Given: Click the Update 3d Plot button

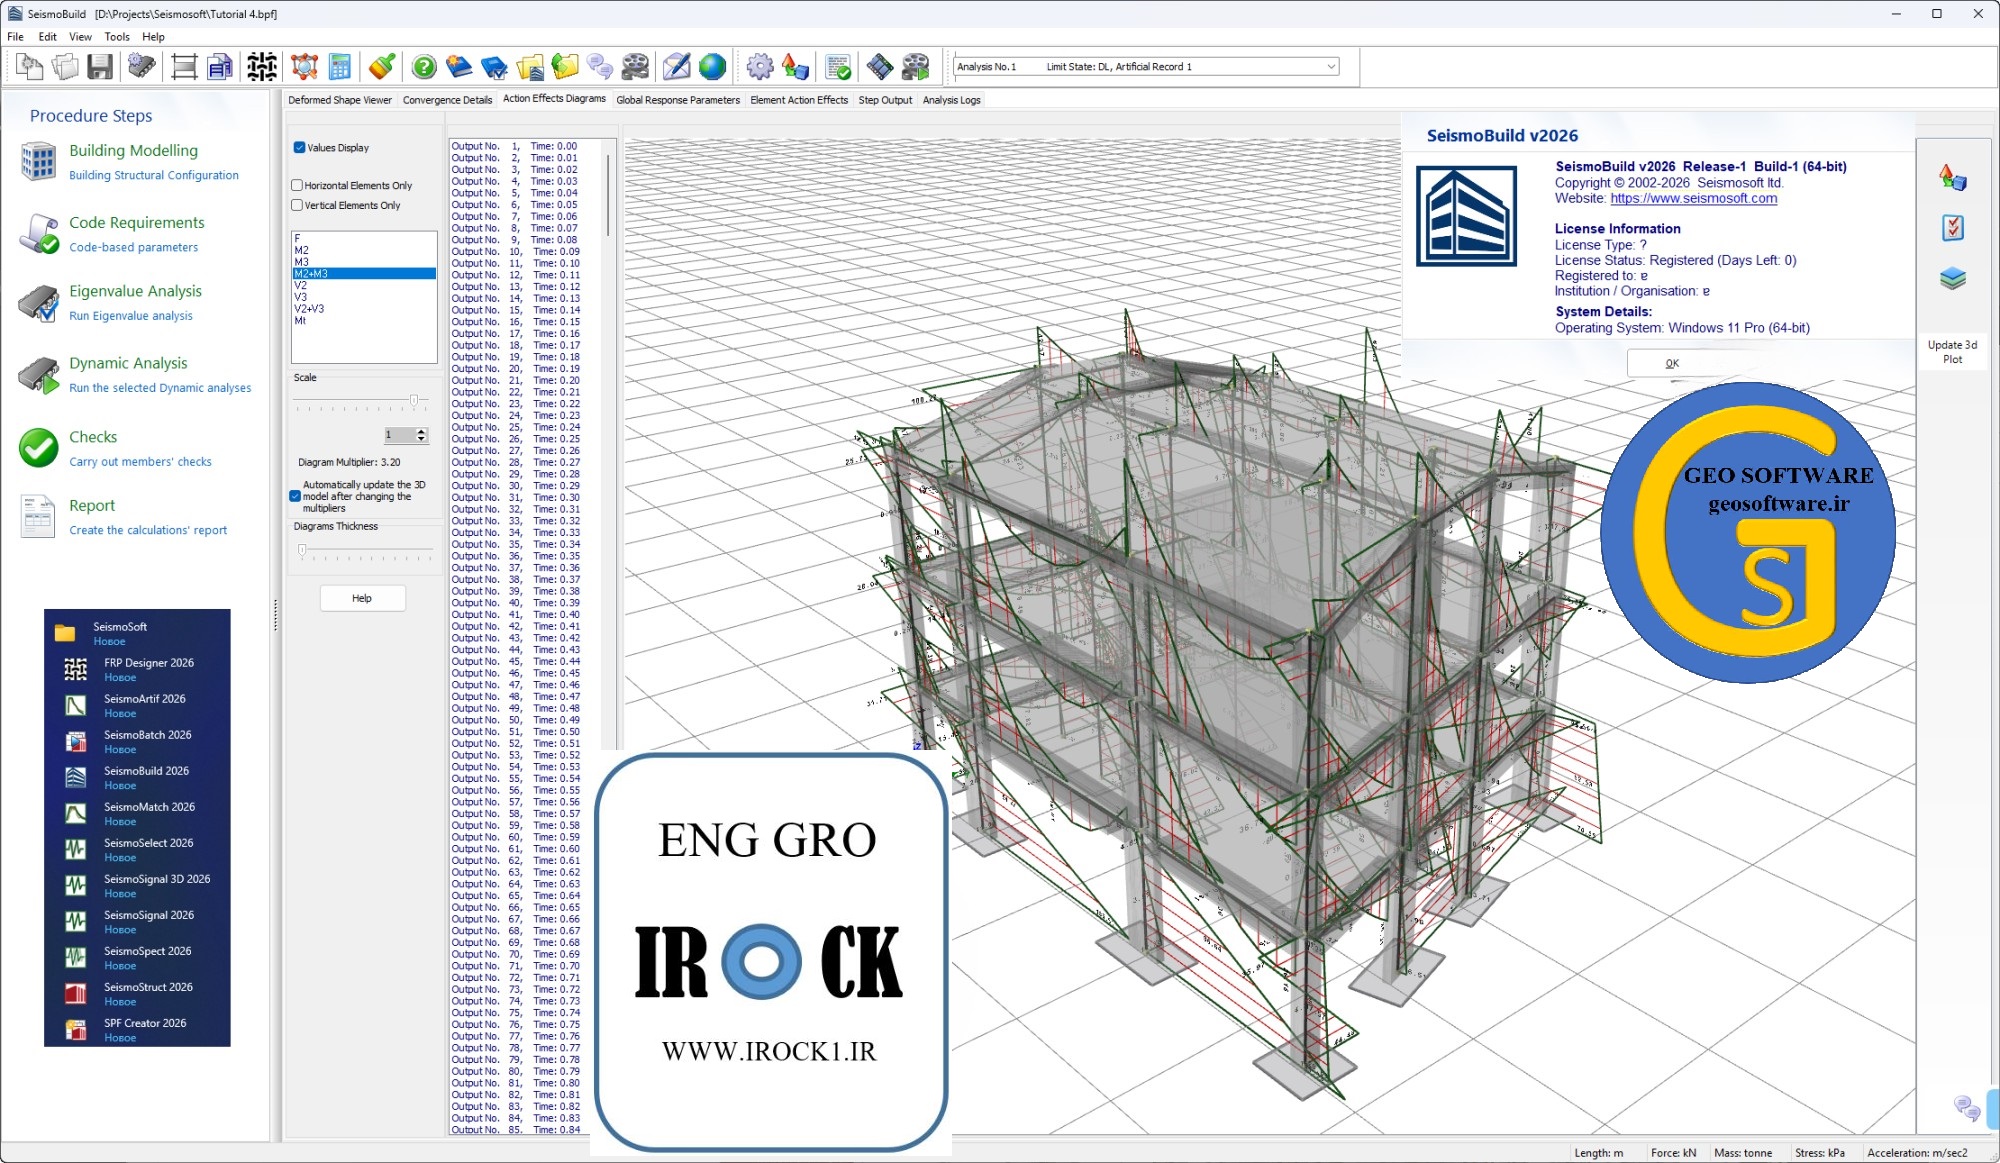Looking at the screenshot, I should [x=1952, y=352].
